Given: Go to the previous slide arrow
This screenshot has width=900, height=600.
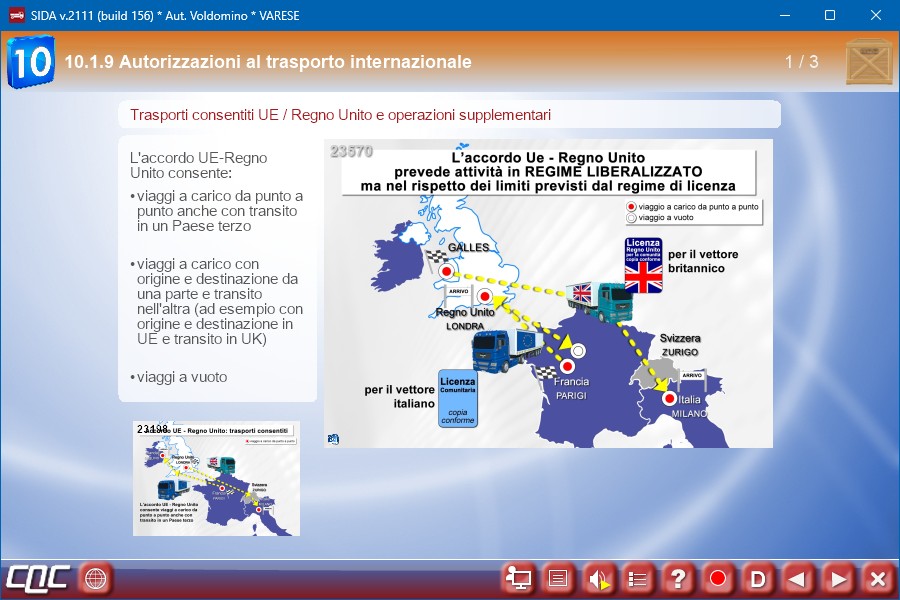Looking at the screenshot, I should pyautogui.click(x=797, y=578).
